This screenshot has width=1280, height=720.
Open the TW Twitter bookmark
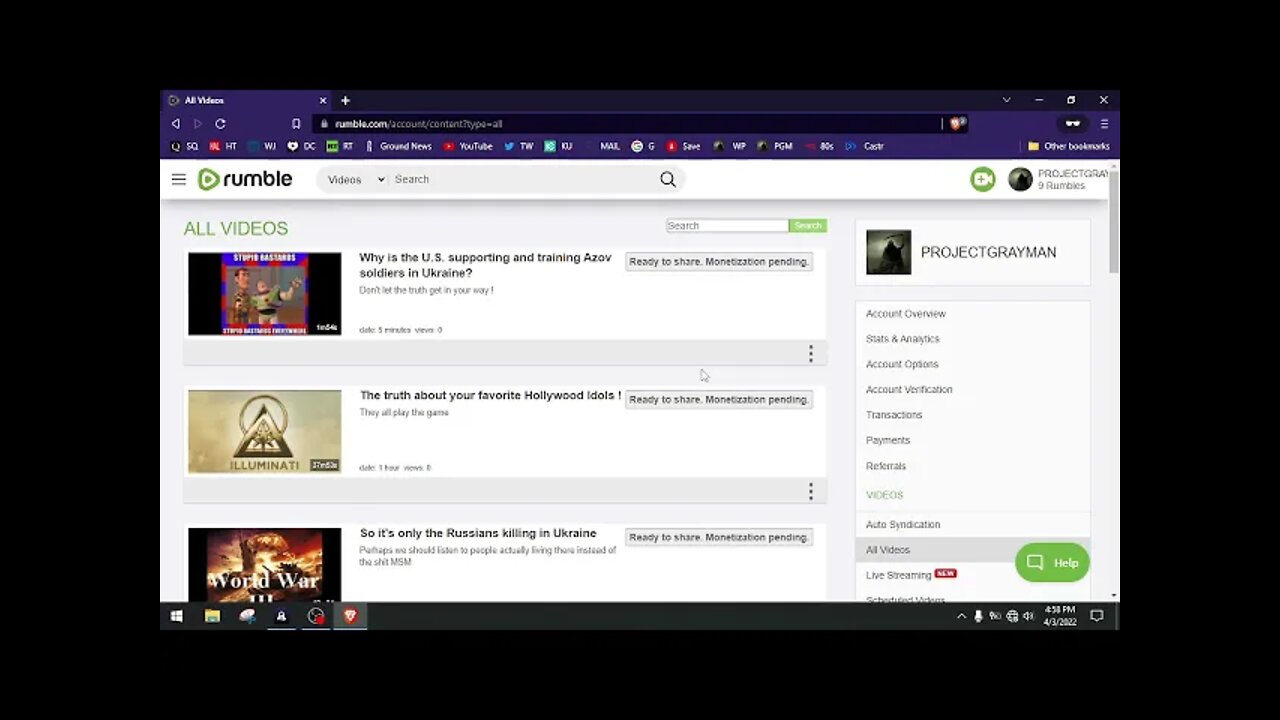[x=518, y=146]
